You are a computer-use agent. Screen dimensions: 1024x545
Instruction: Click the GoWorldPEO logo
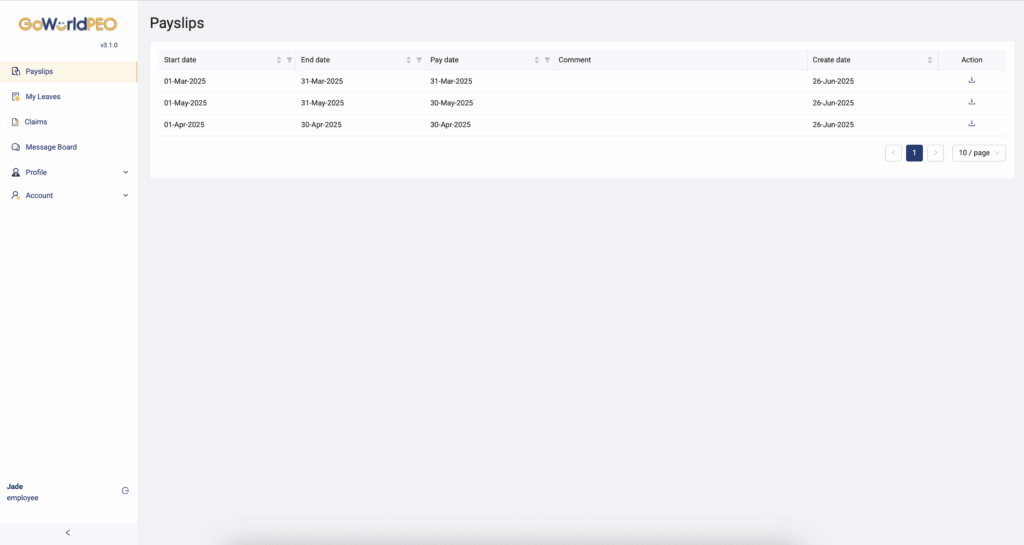(68, 24)
